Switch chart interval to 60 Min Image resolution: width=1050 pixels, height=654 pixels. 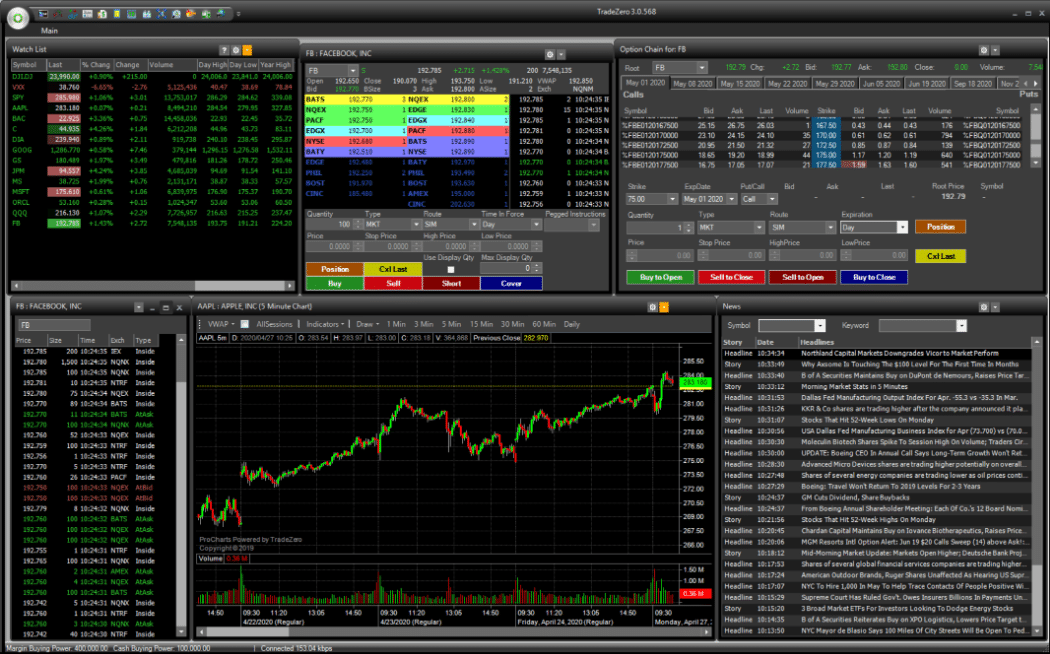click(544, 324)
